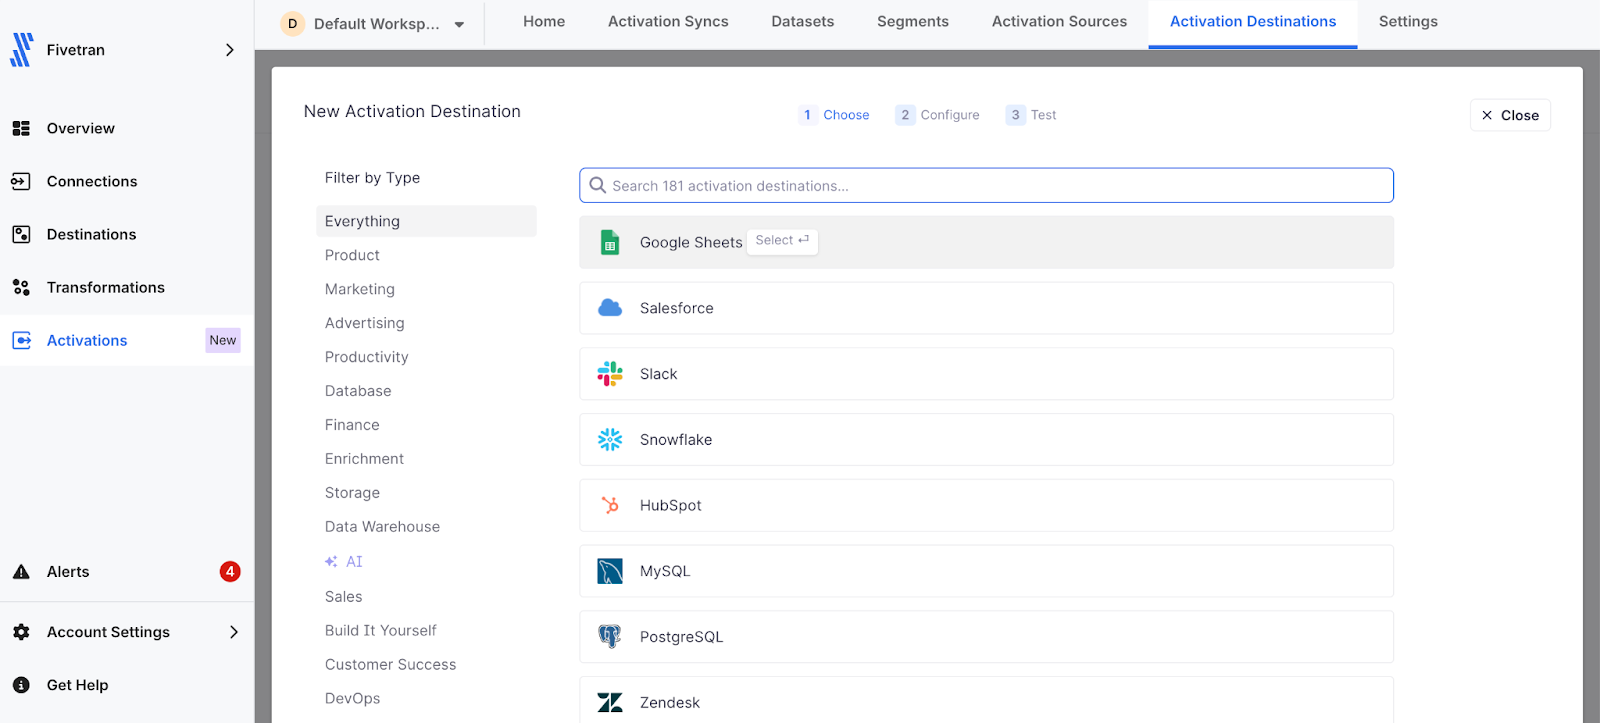The width and height of the screenshot is (1600, 723).
Task: Click the Google Sheets logo icon
Action: (x=610, y=242)
